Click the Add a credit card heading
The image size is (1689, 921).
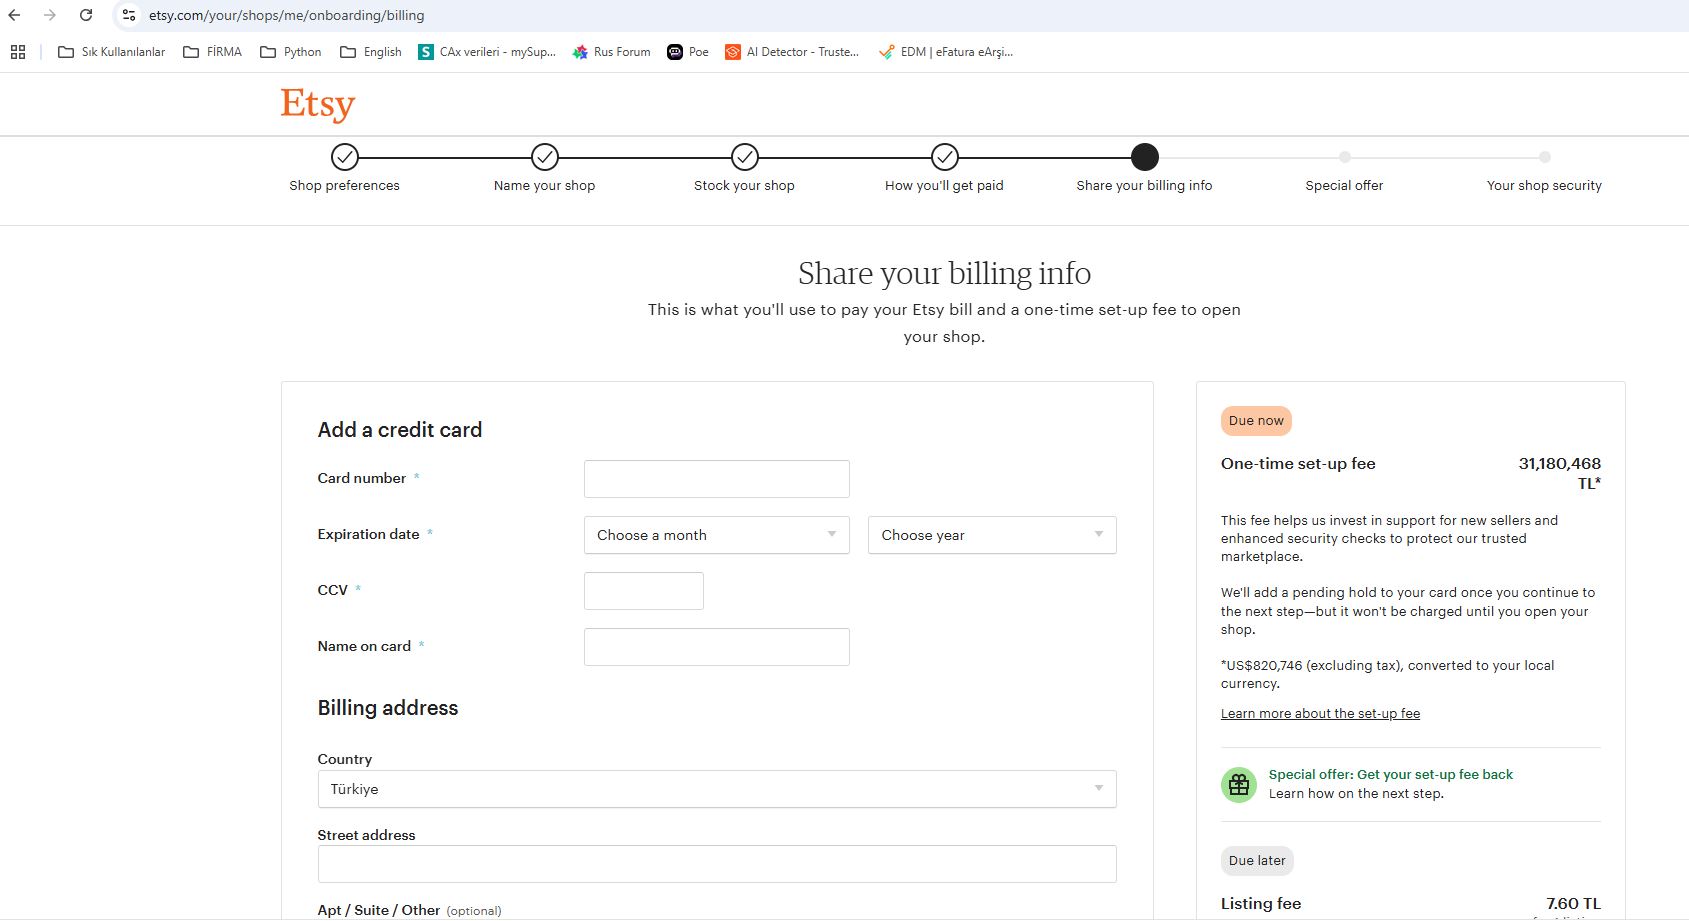(x=400, y=430)
